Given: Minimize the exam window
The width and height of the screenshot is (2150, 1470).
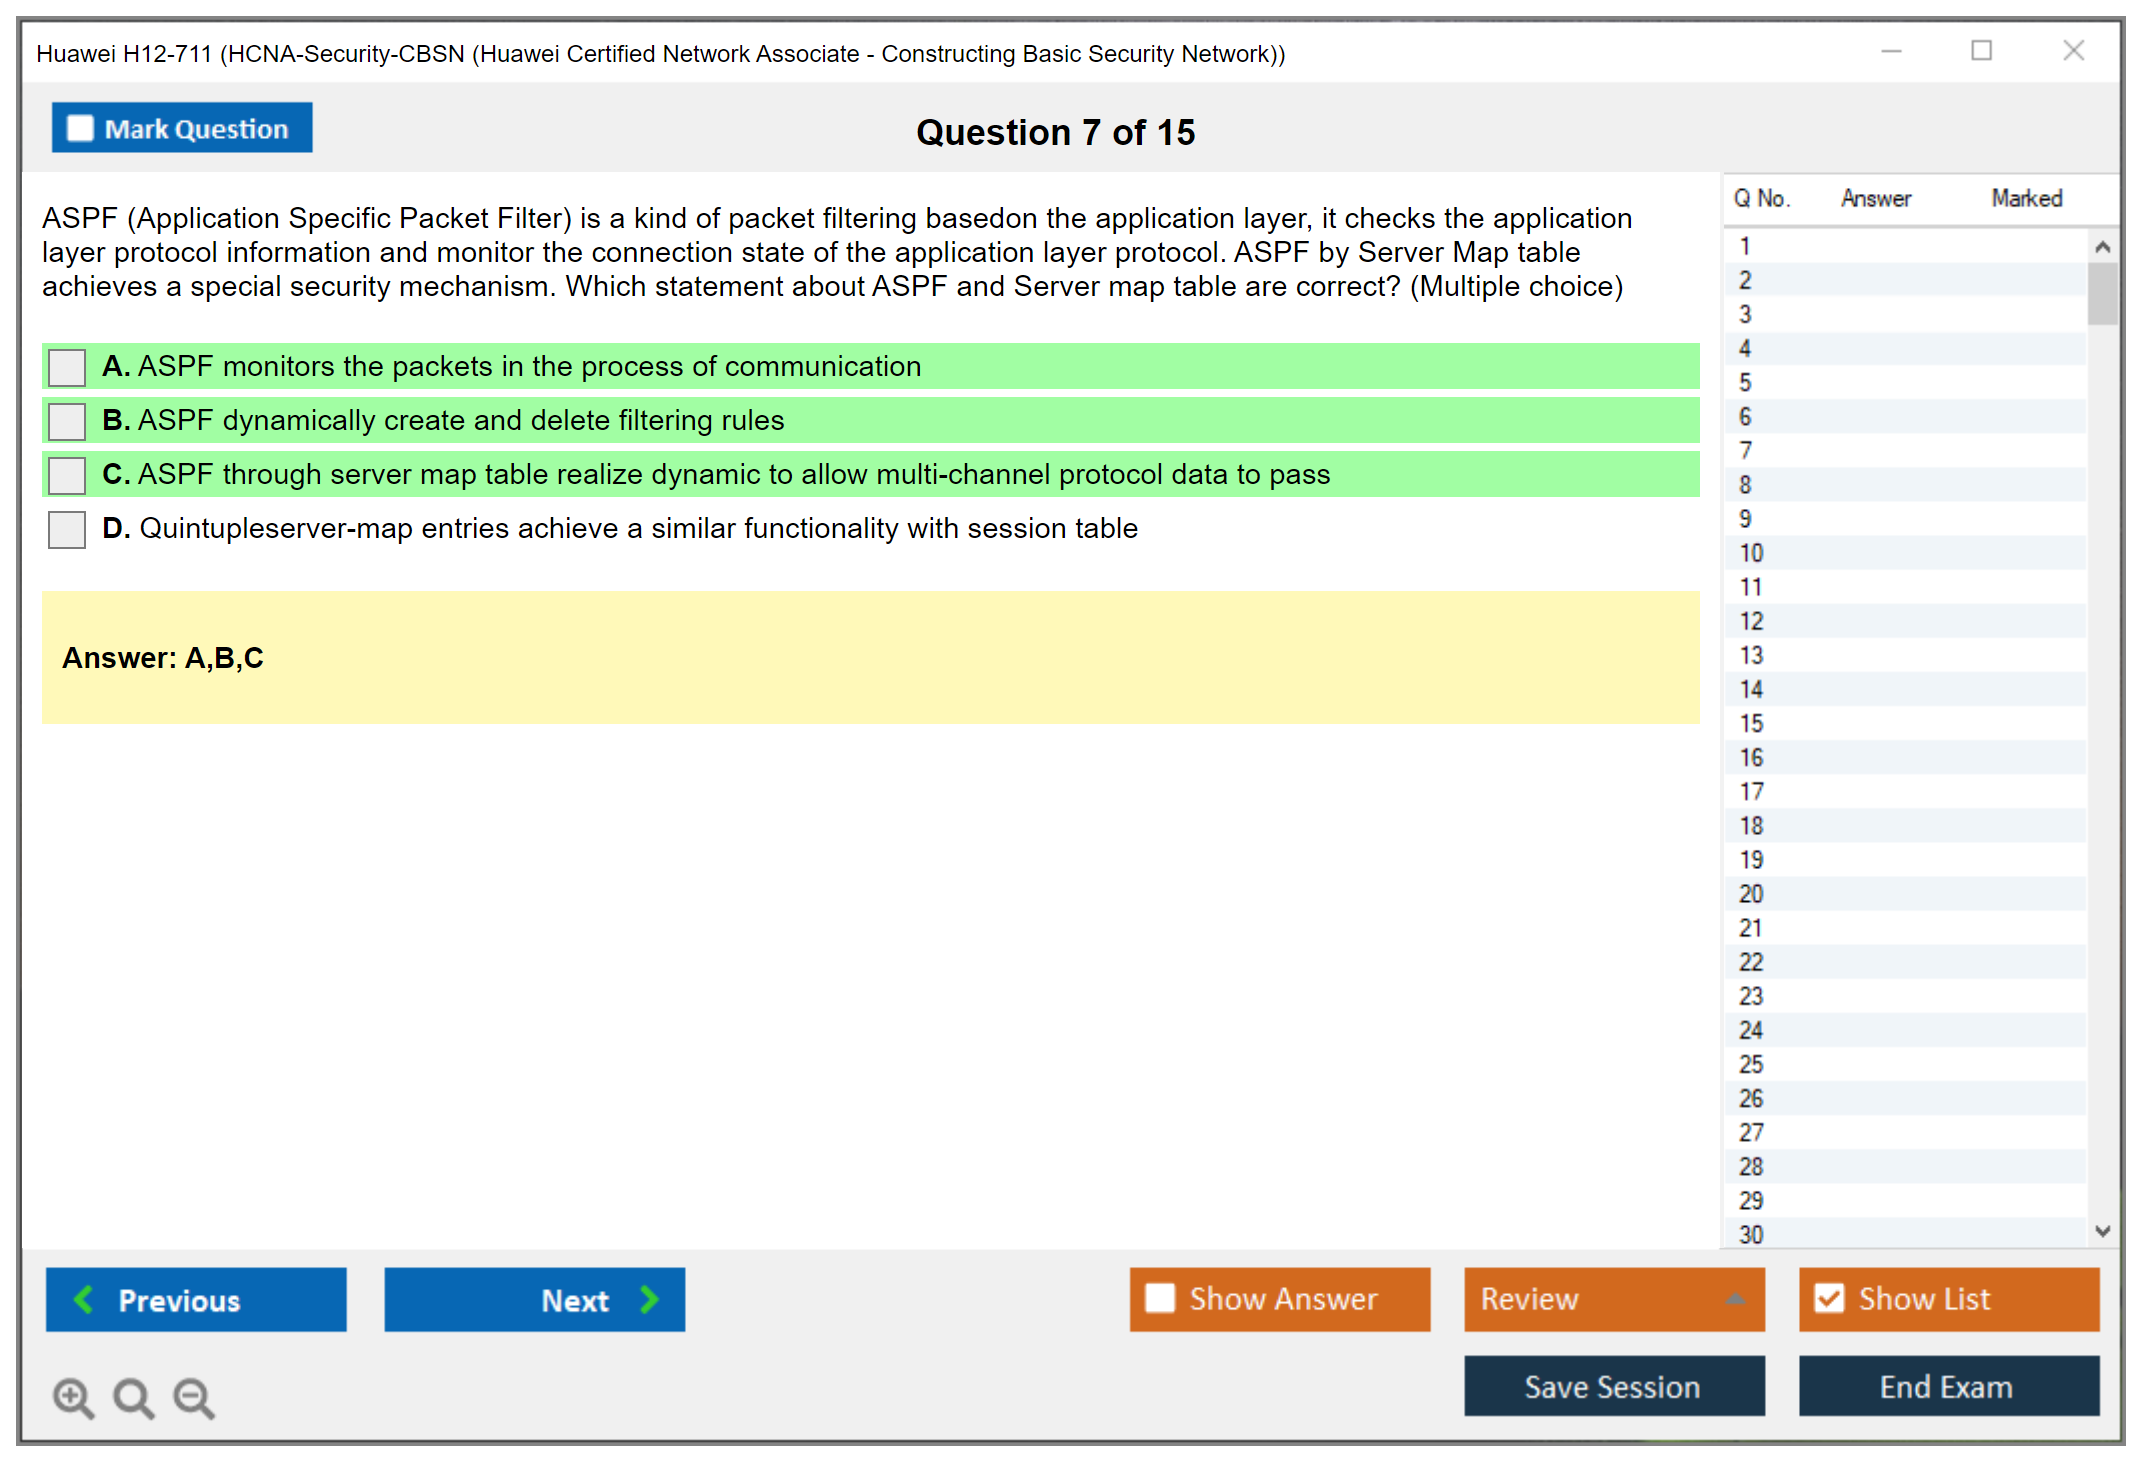Looking at the screenshot, I should click(1891, 51).
